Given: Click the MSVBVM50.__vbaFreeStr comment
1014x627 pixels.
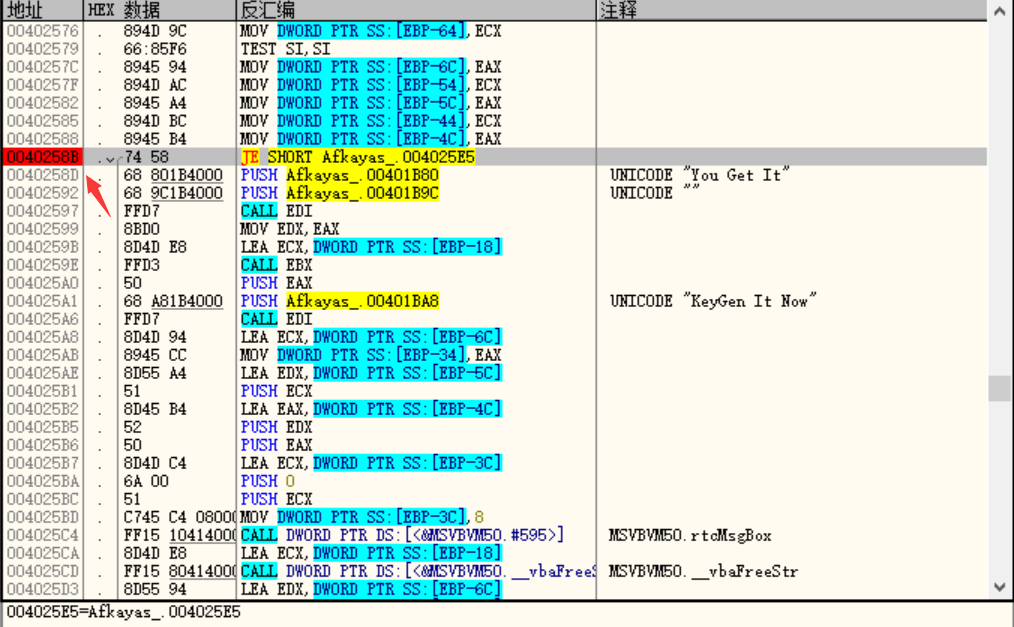Looking at the screenshot, I should click(704, 572).
